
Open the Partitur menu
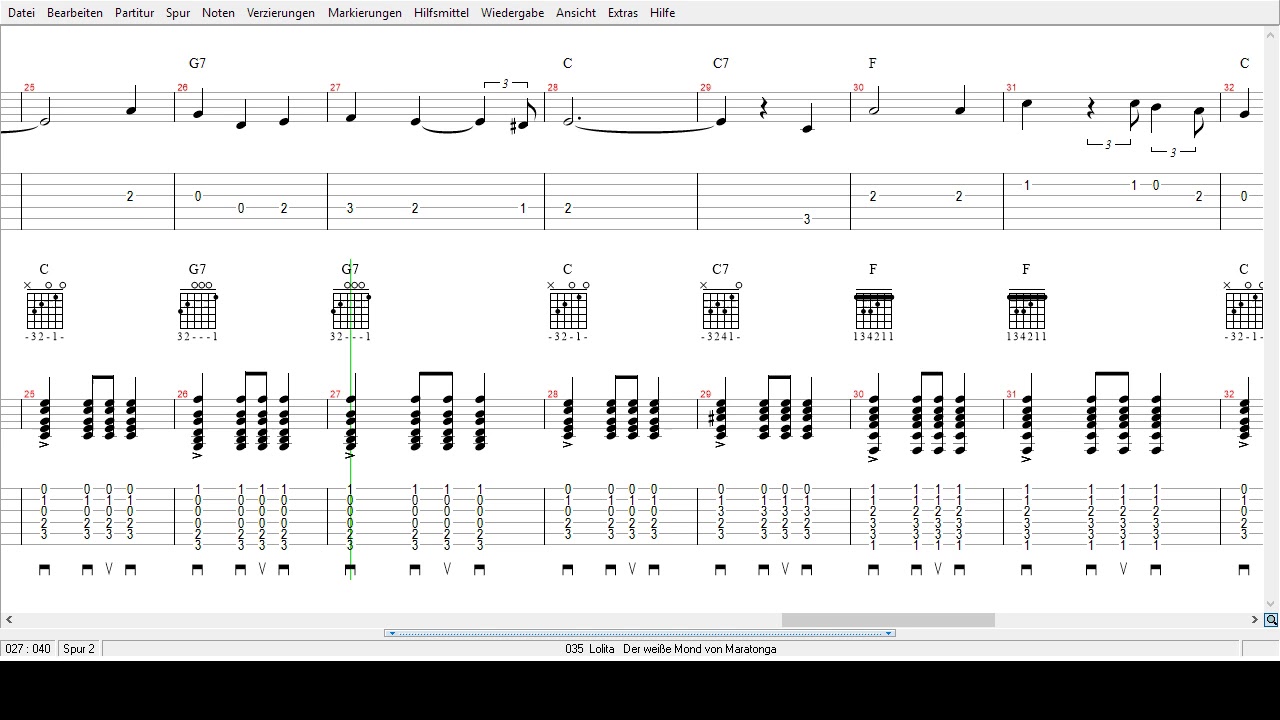pyautogui.click(x=134, y=13)
